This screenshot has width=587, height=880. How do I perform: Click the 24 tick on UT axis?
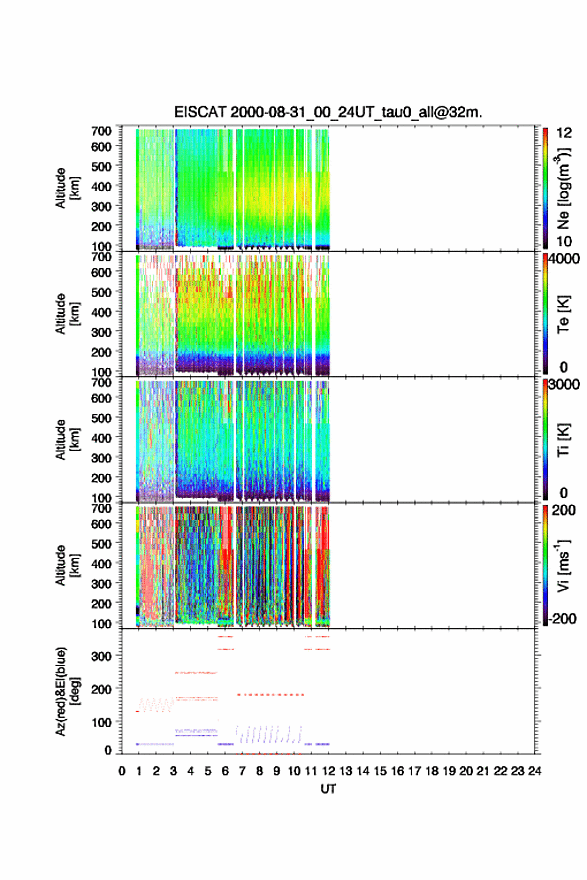534,771
